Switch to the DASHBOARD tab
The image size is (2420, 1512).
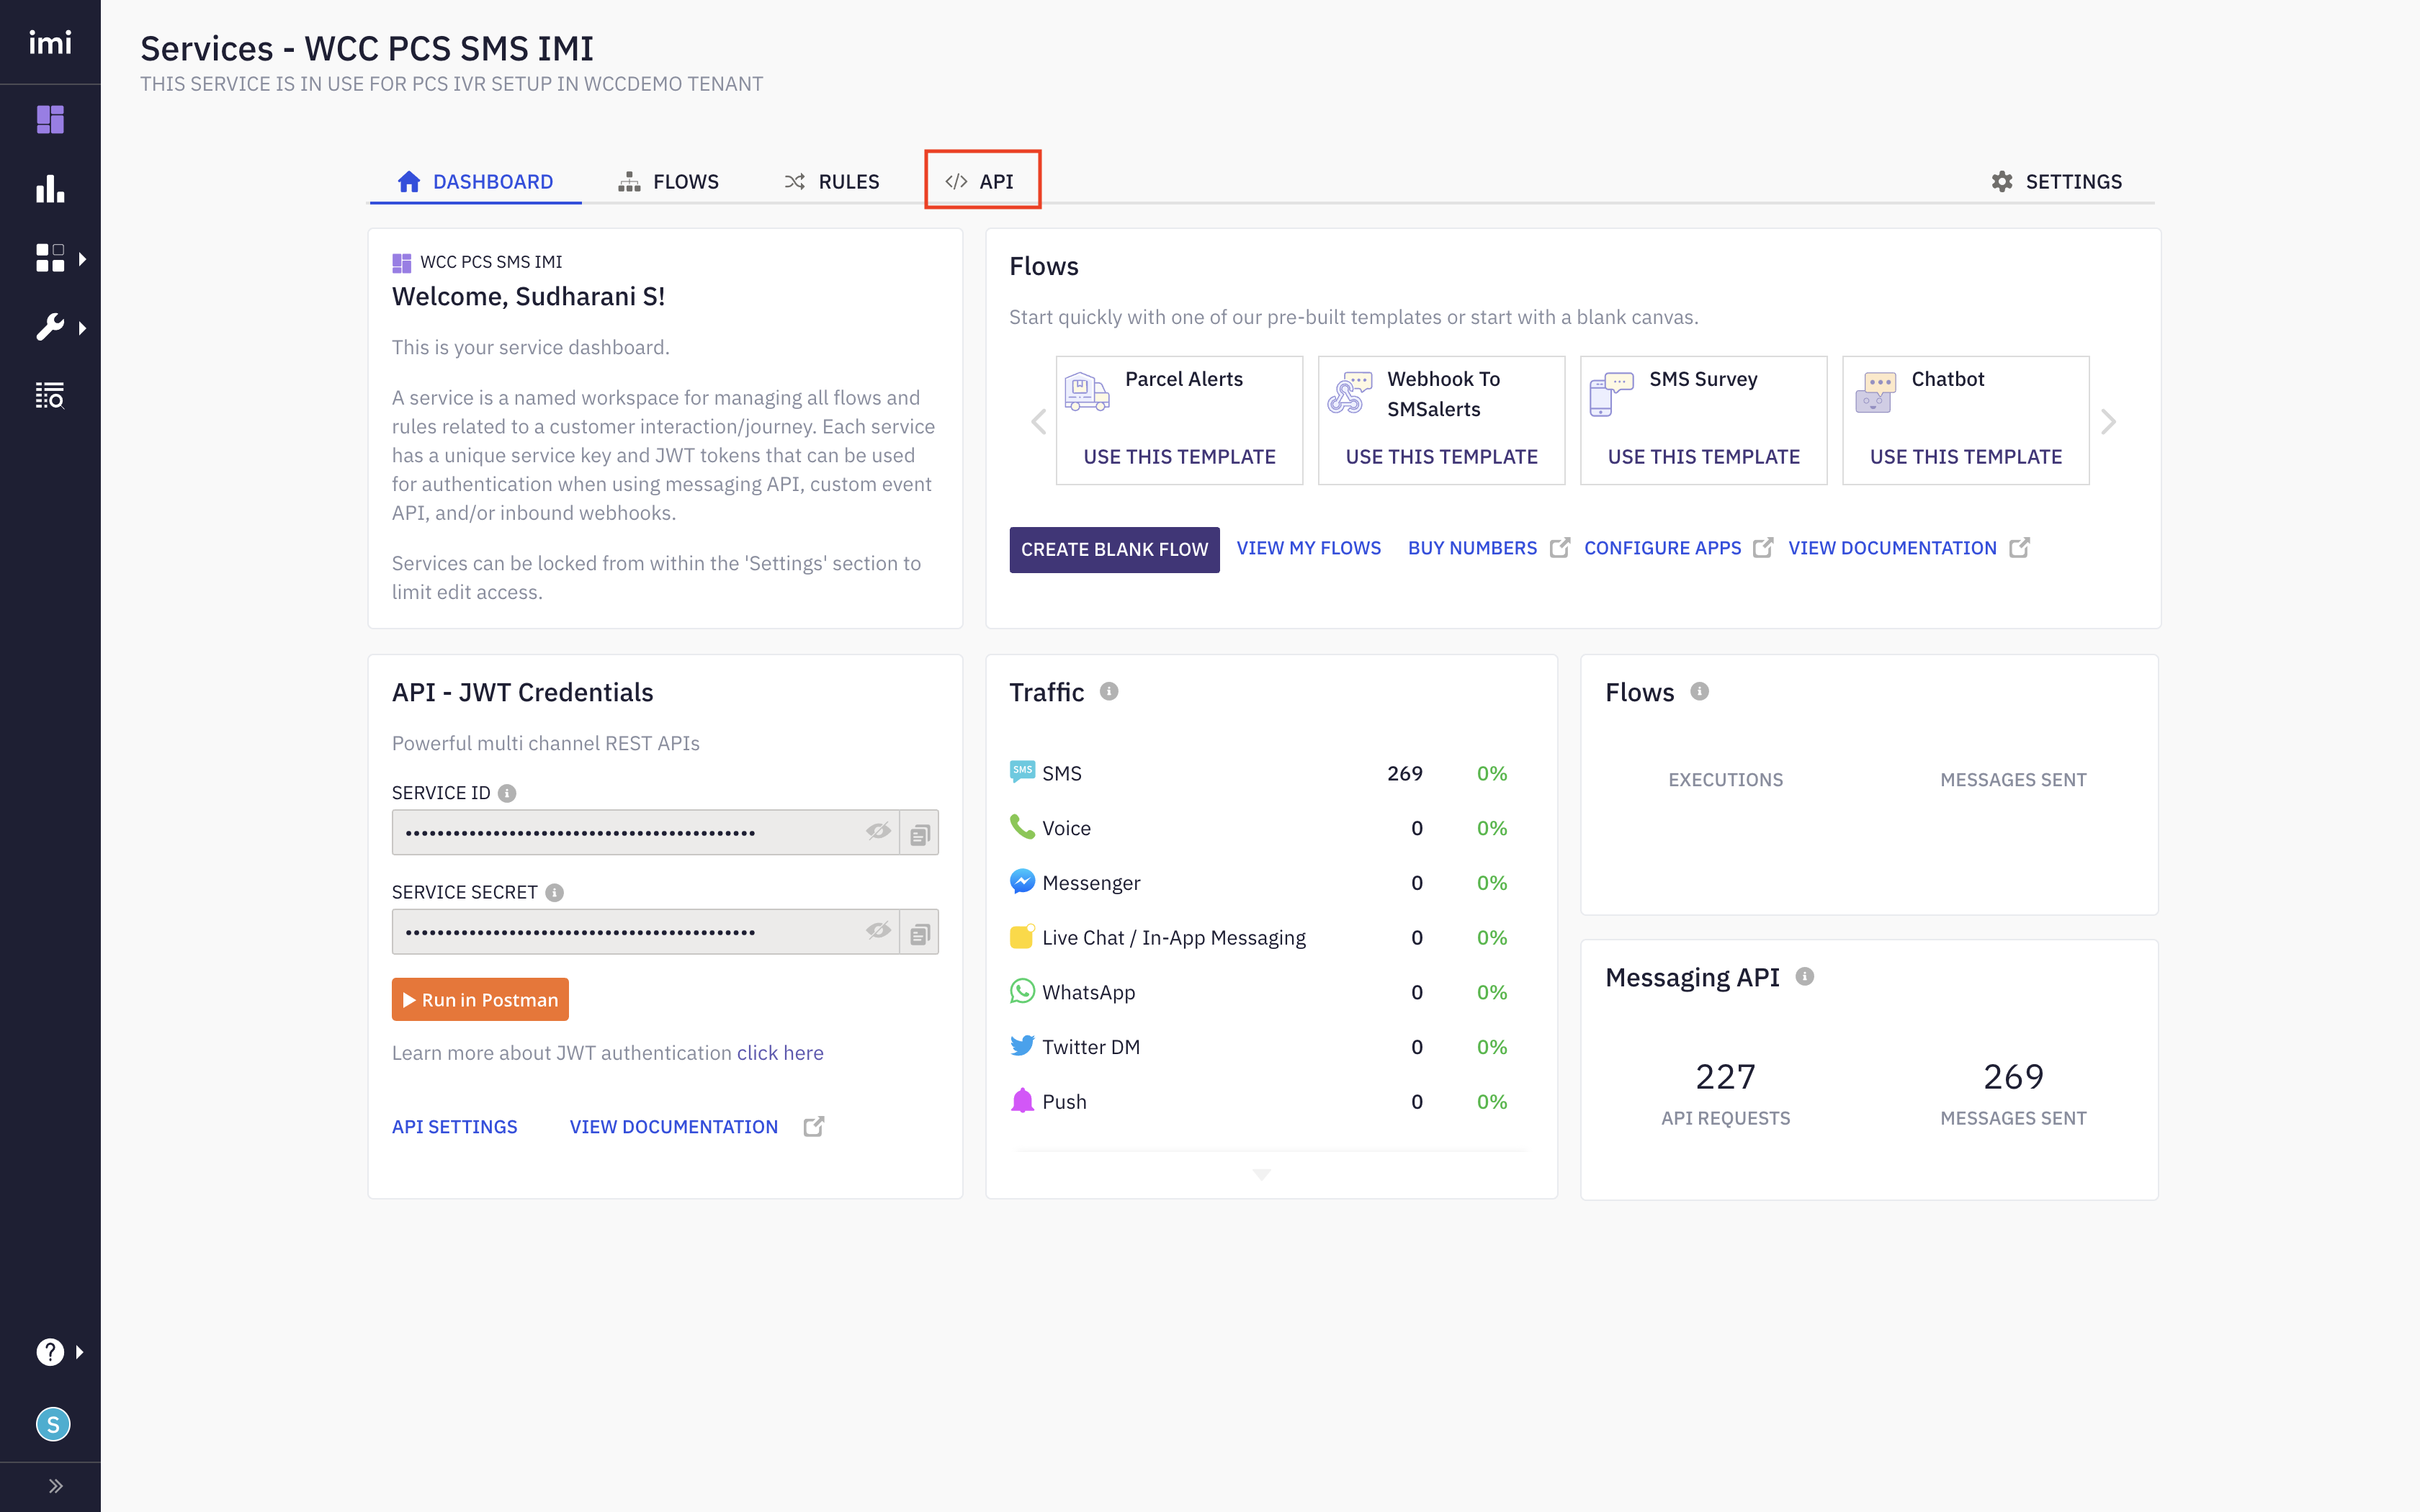(x=475, y=181)
